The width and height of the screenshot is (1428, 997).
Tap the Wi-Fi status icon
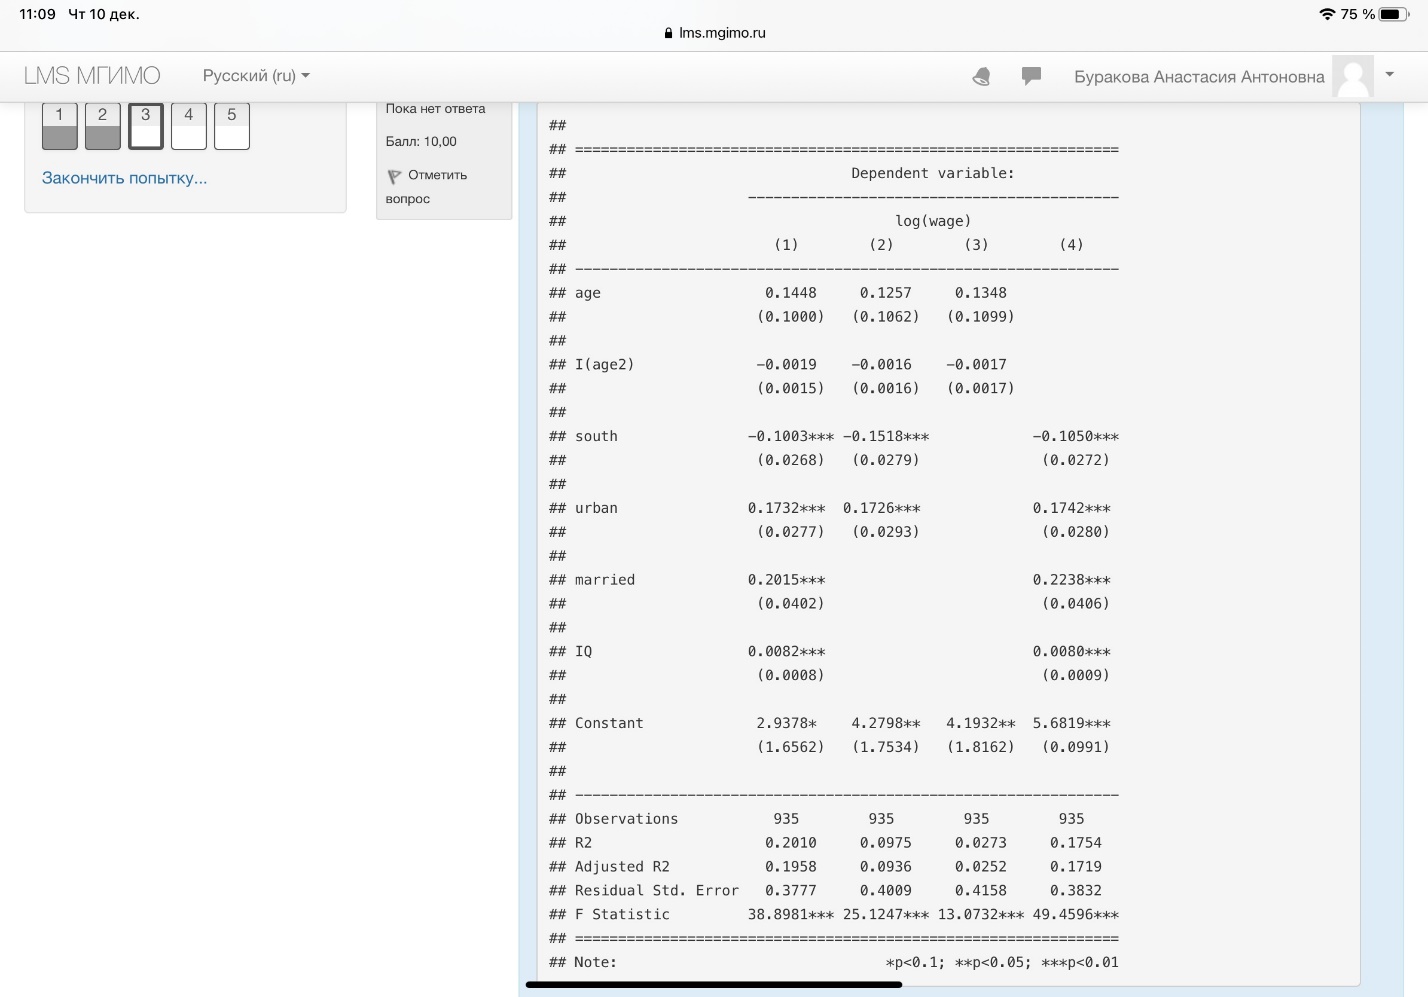pyautogui.click(x=1327, y=14)
